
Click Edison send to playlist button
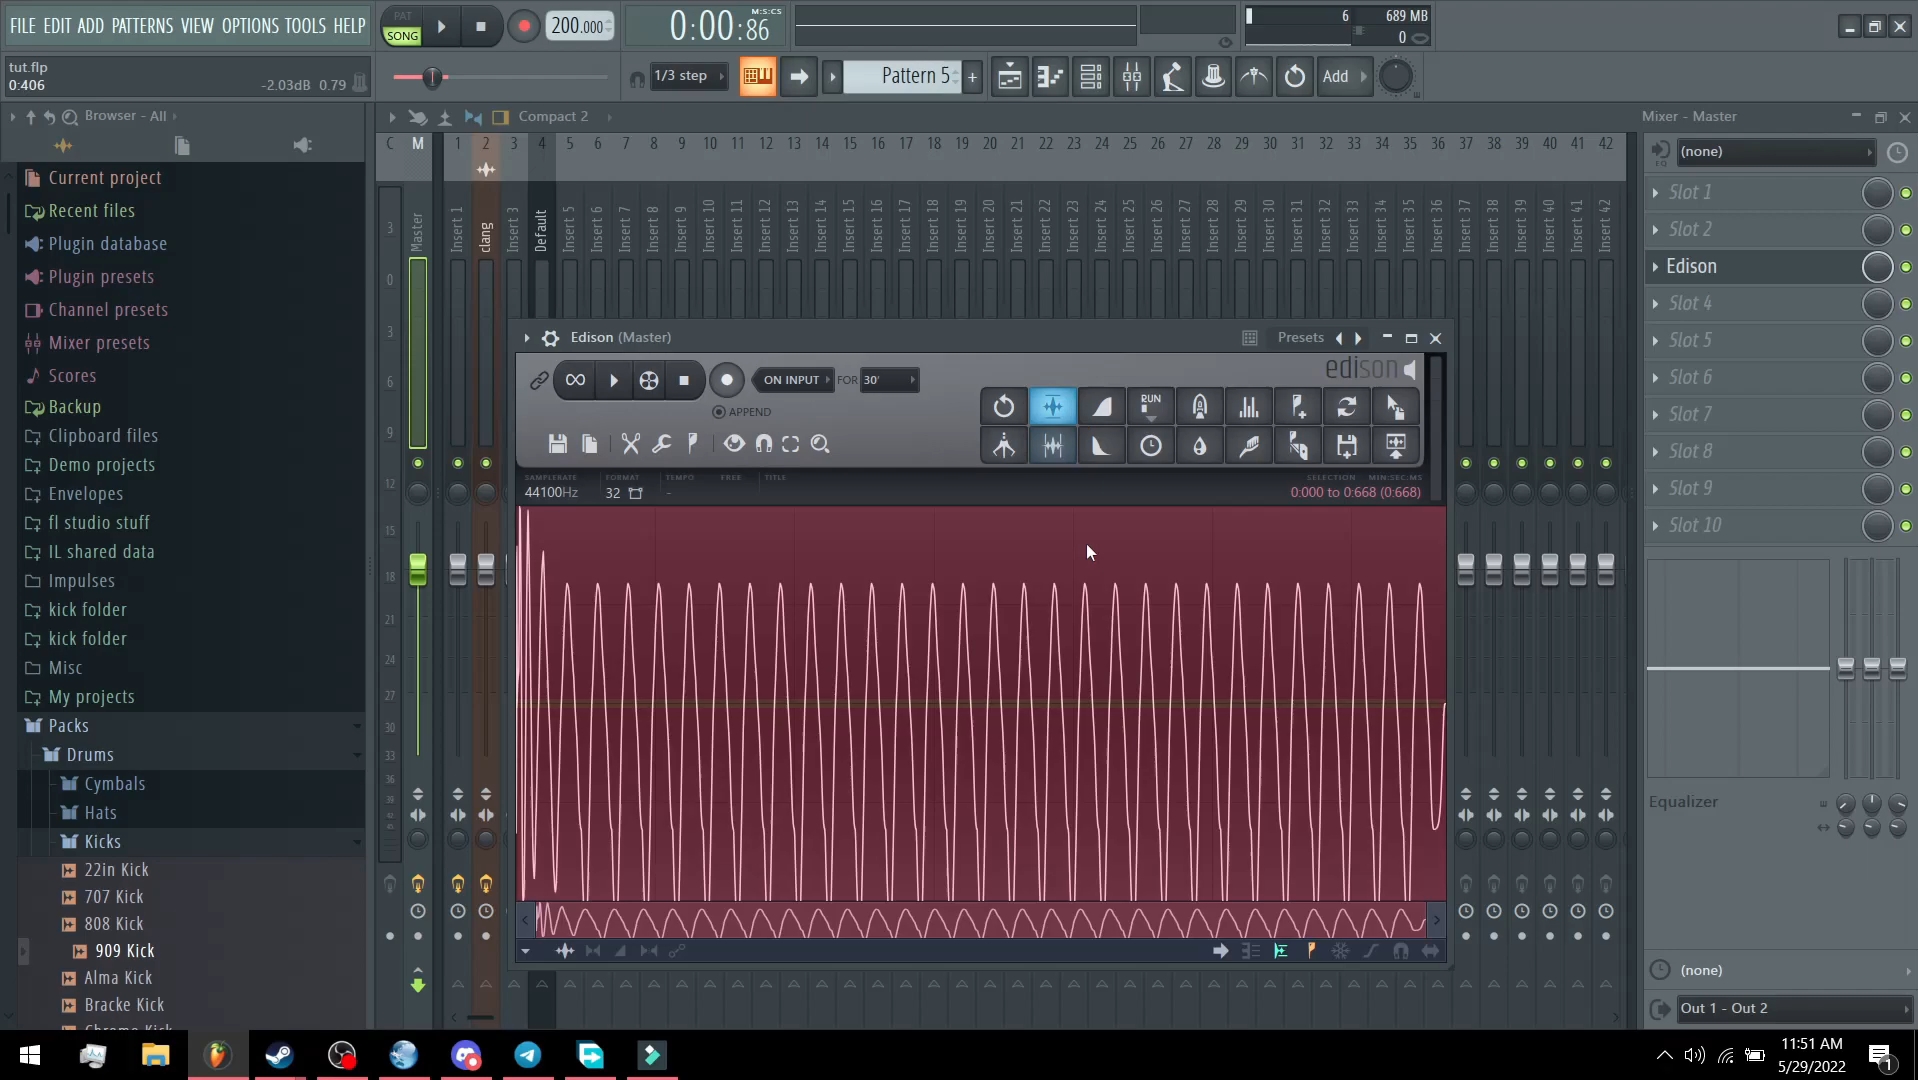pyautogui.click(x=1395, y=446)
